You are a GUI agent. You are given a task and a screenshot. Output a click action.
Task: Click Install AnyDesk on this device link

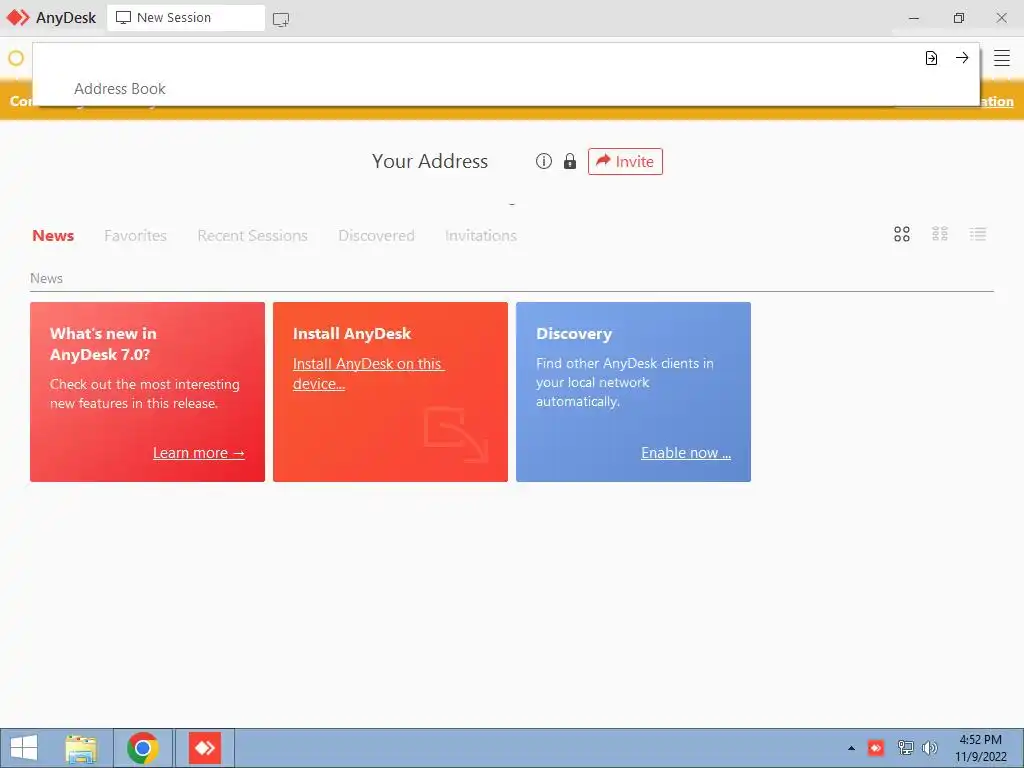[x=368, y=374]
